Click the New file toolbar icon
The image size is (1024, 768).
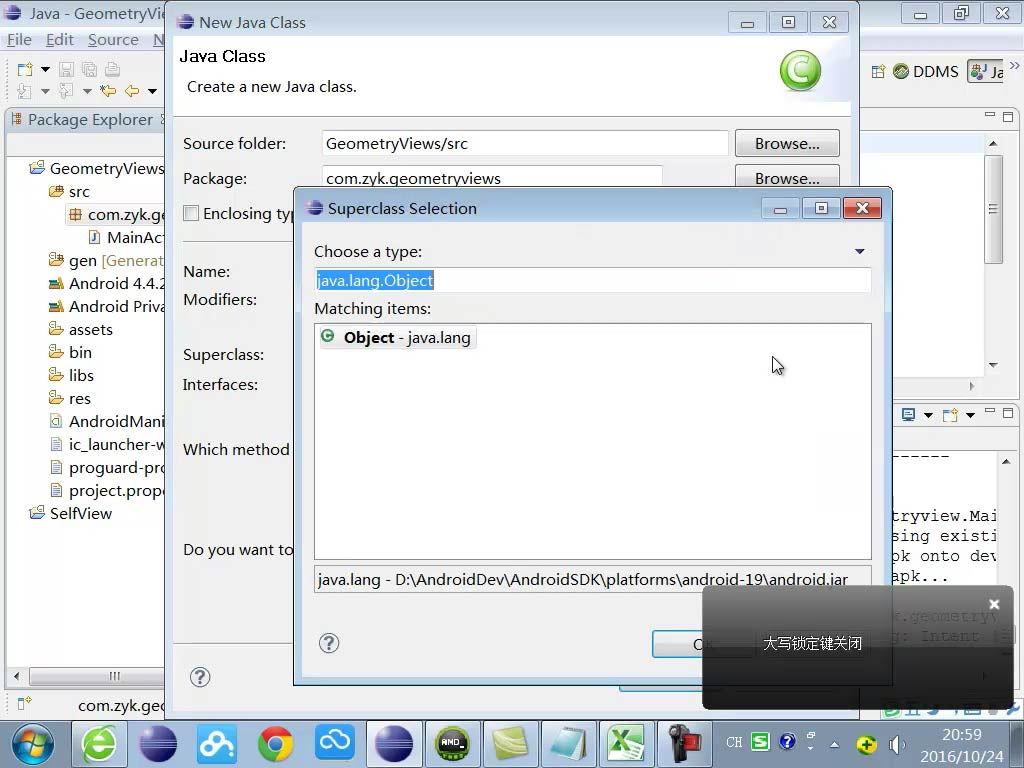pyautogui.click(x=25, y=69)
